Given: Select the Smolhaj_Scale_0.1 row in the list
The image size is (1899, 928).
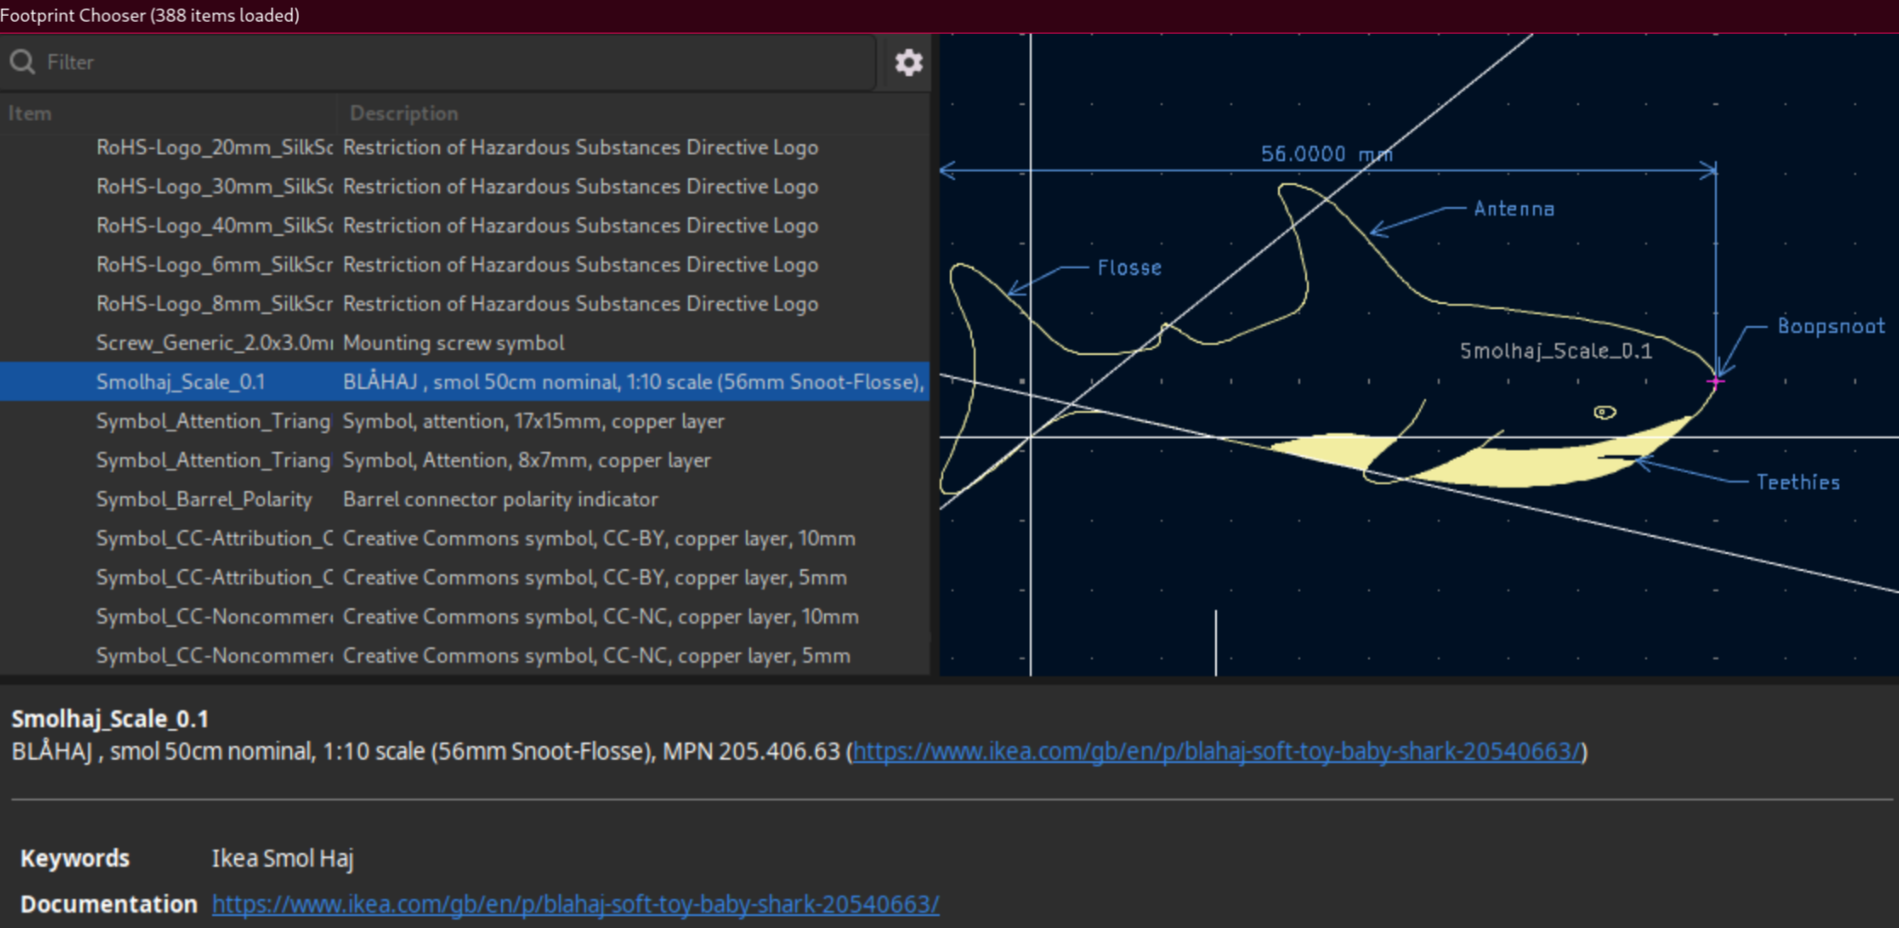Looking at the screenshot, I should (x=465, y=381).
